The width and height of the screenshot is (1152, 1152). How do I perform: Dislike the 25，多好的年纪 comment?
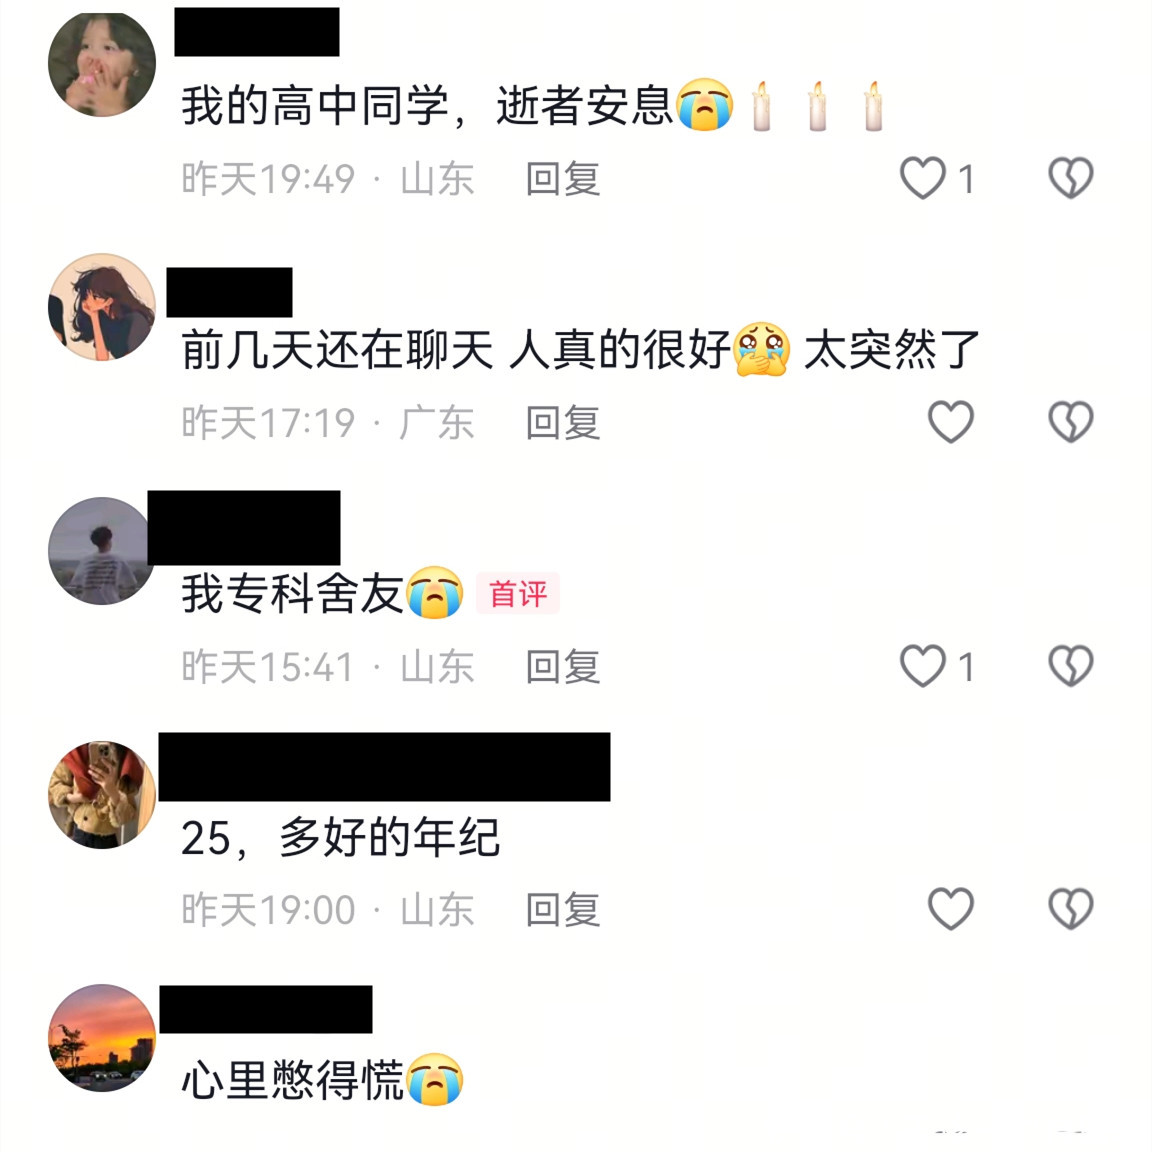(x=1070, y=909)
